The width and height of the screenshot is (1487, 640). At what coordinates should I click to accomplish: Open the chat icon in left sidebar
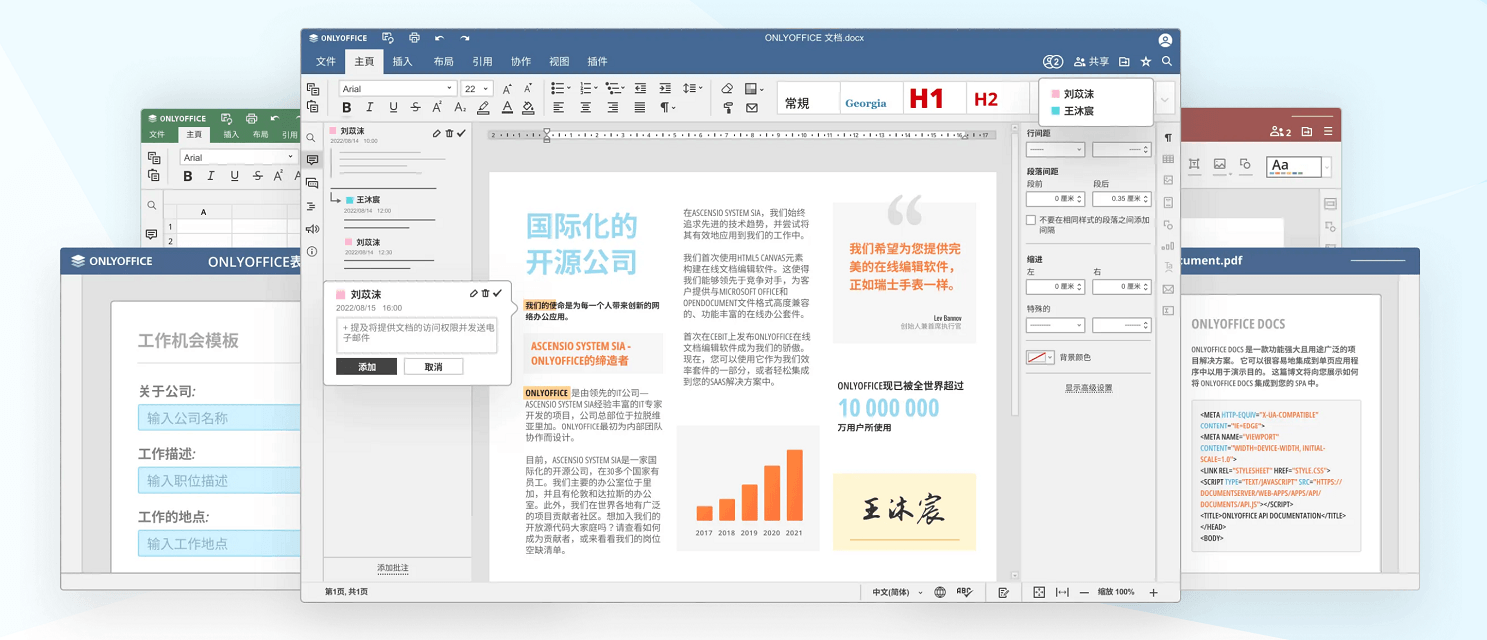312,184
